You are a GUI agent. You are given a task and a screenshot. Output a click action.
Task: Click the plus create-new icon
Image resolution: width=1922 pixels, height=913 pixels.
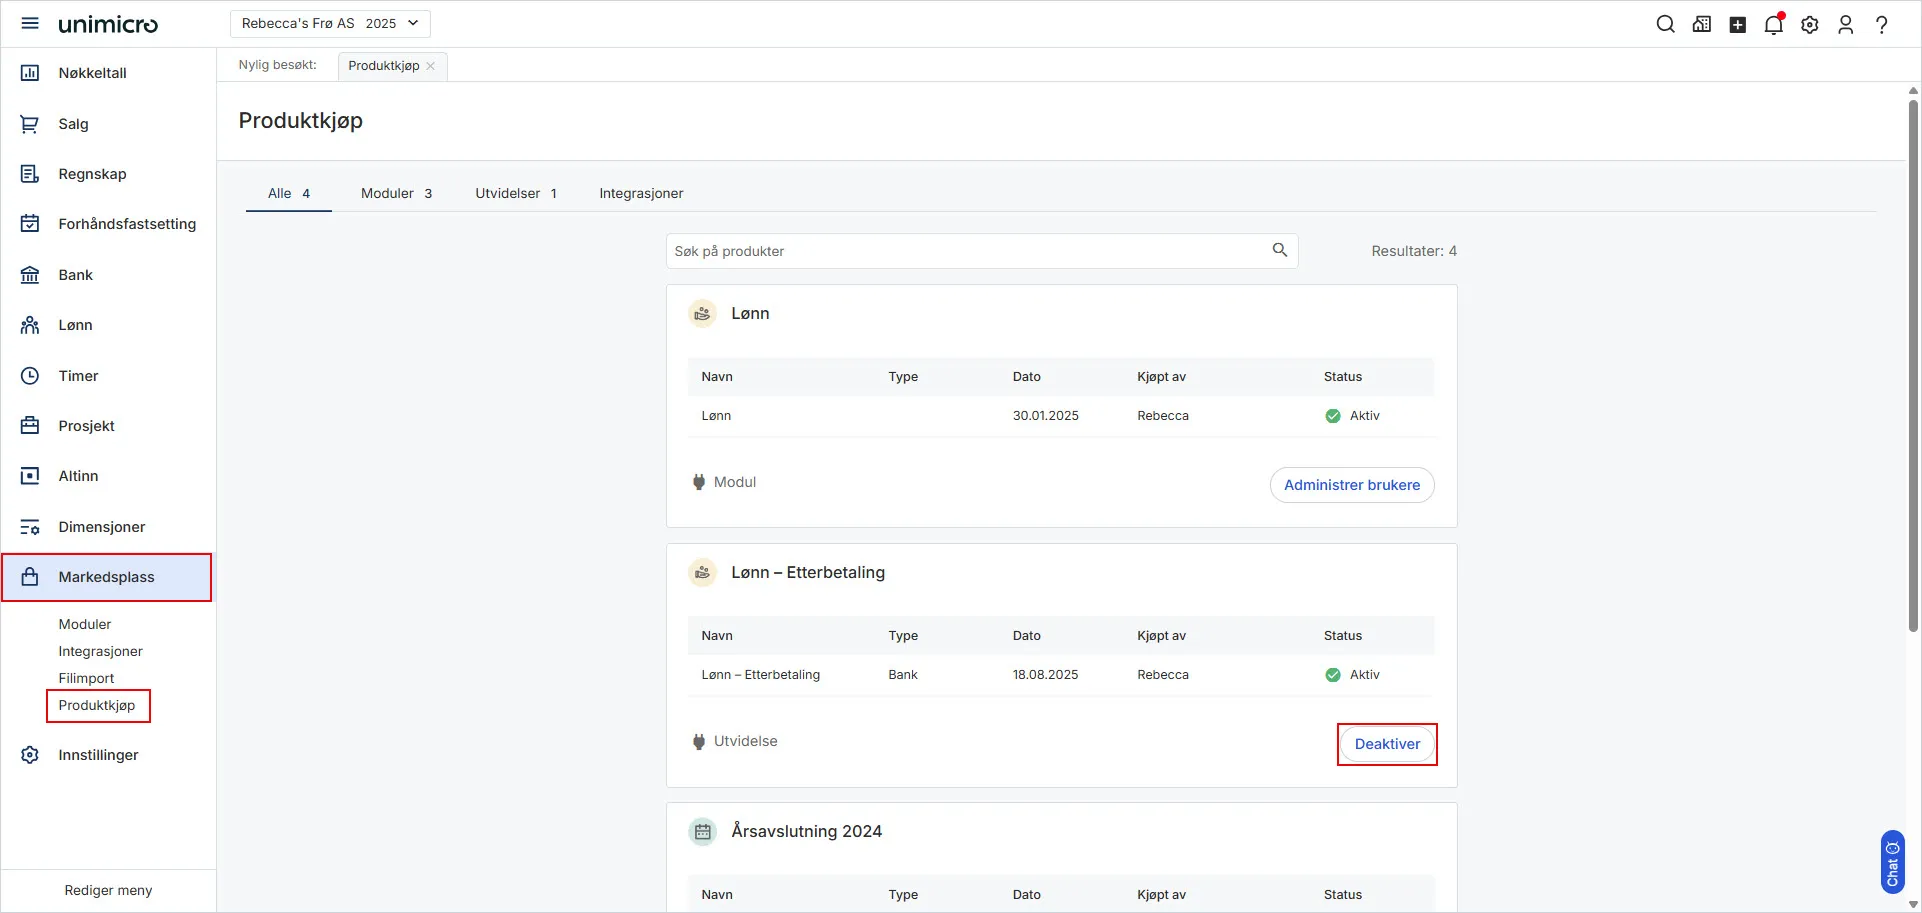1737,25
